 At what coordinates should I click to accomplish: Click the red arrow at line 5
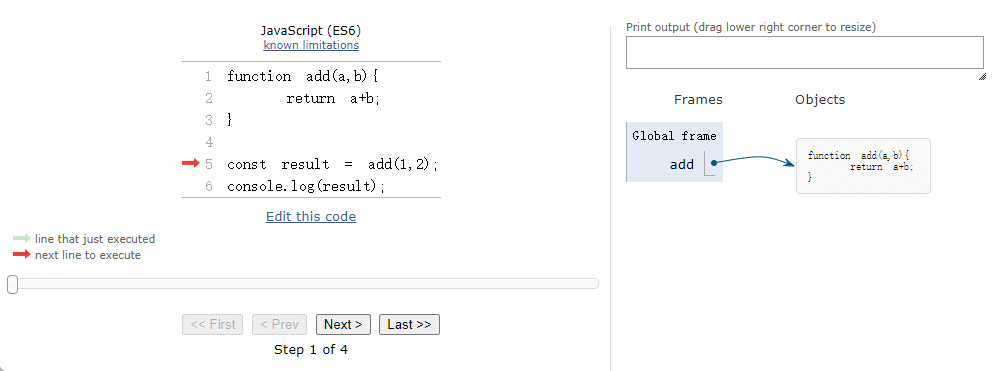click(191, 164)
